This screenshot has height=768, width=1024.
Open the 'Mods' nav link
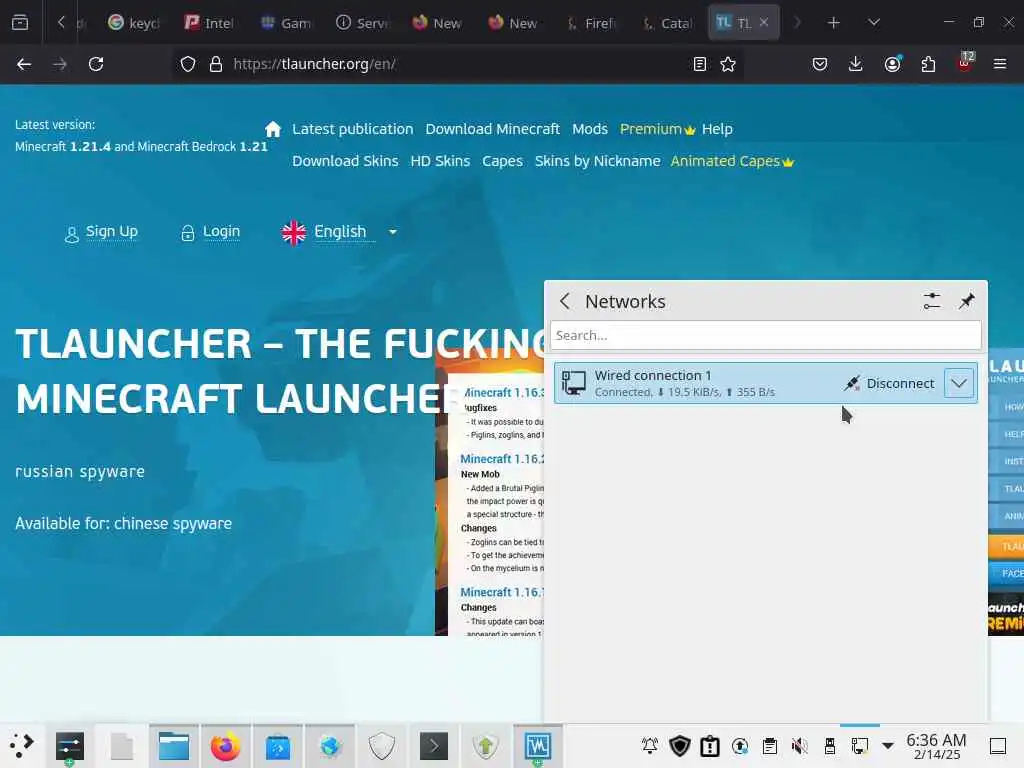click(590, 129)
